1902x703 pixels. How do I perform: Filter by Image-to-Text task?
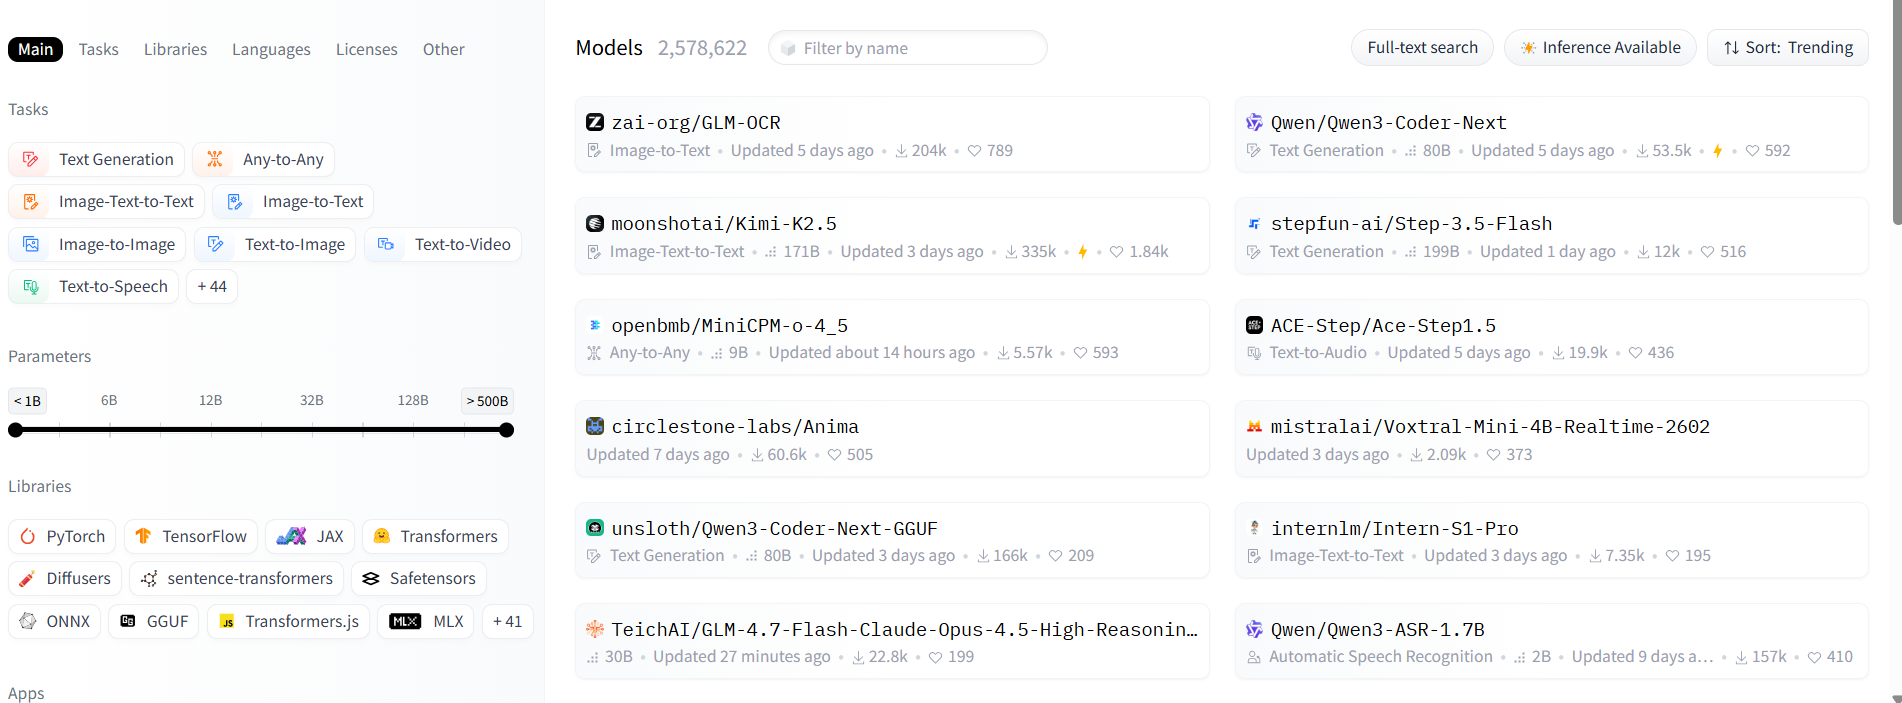(x=293, y=202)
